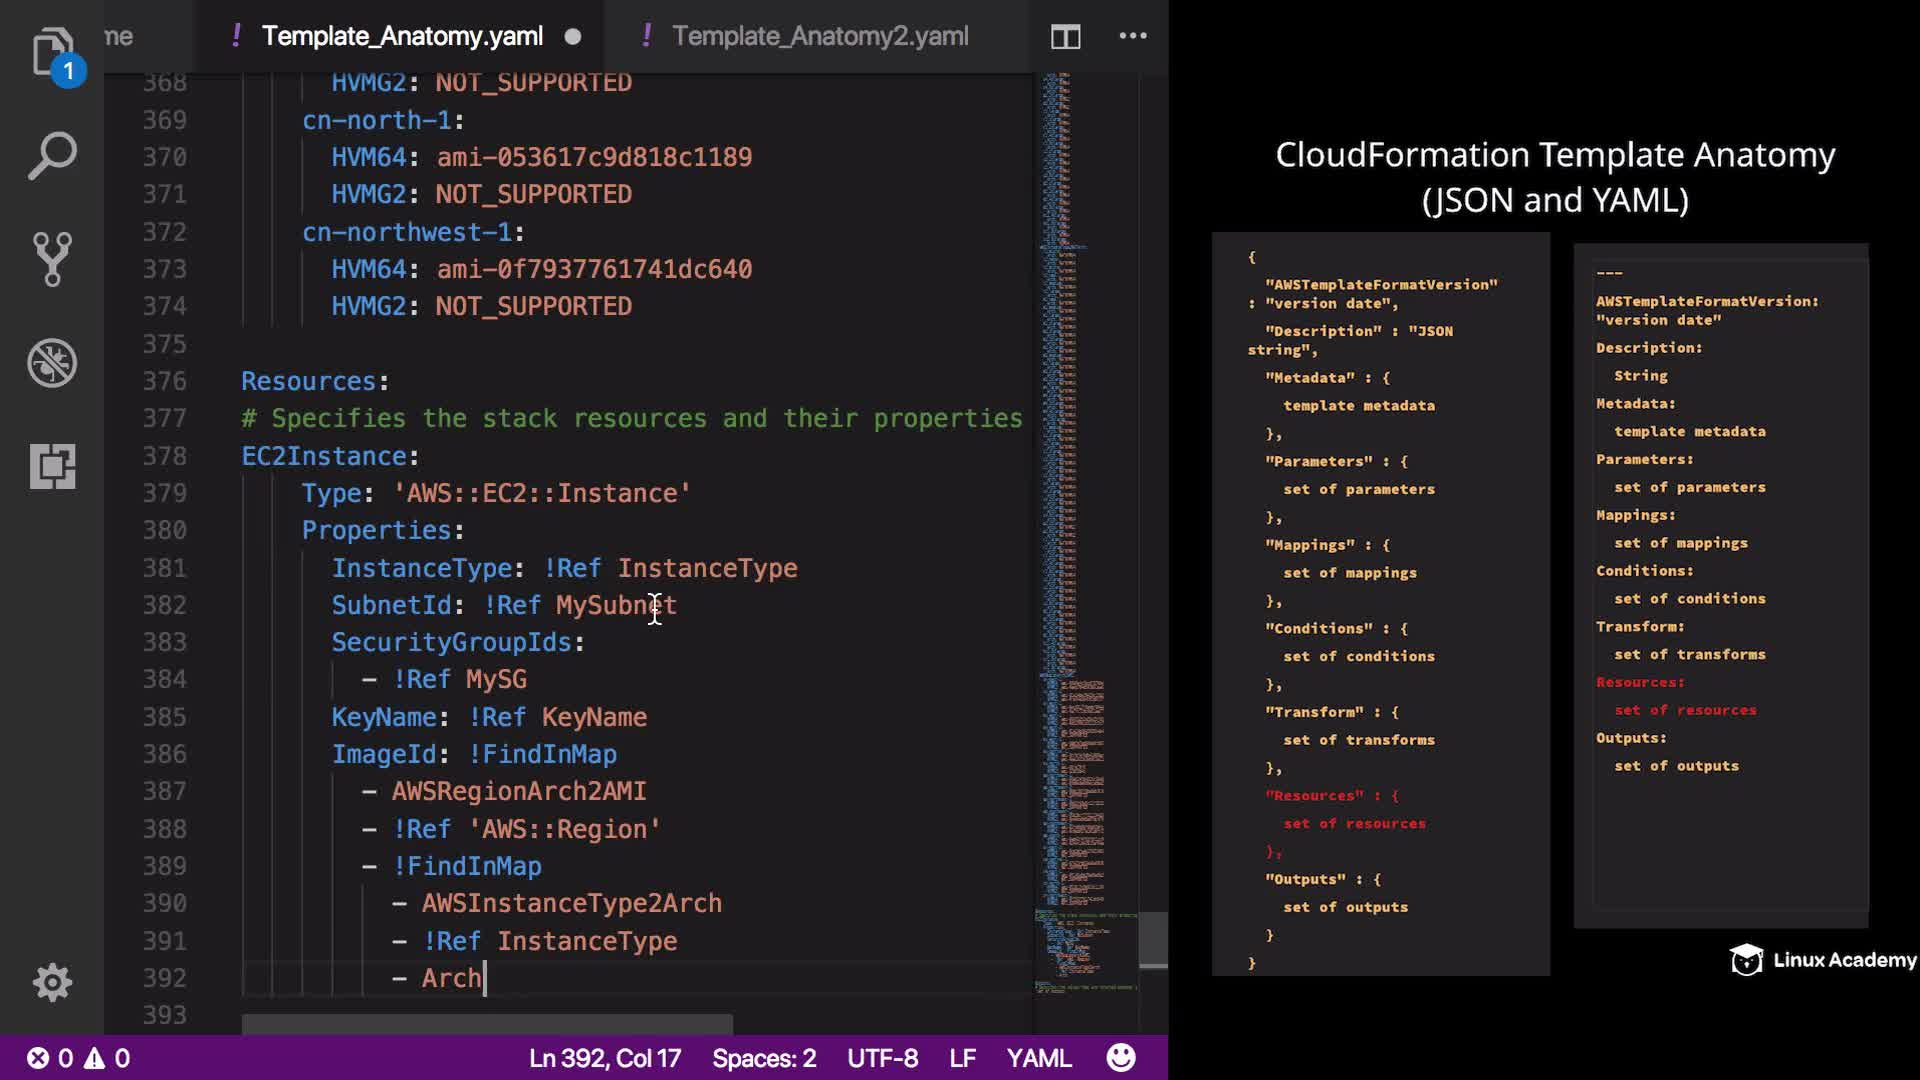1920x1080 pixels.
Task: Open the Extensions panel icon
Action: coord(52,466)
